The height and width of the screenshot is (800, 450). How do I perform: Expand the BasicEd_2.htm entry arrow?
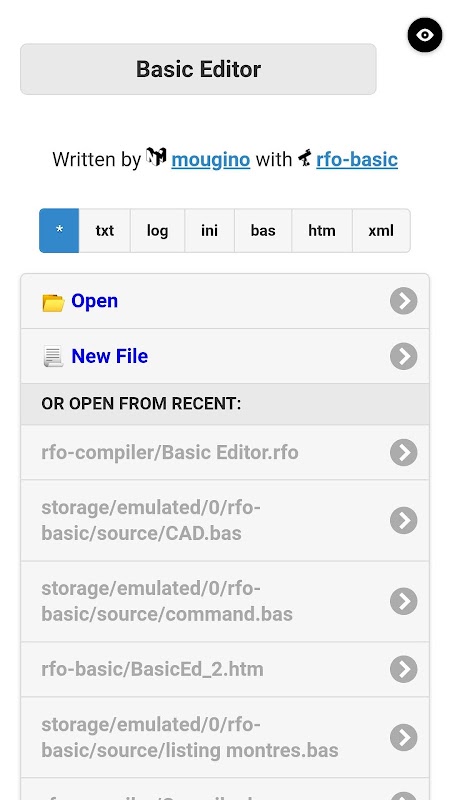tap(404, 669)
